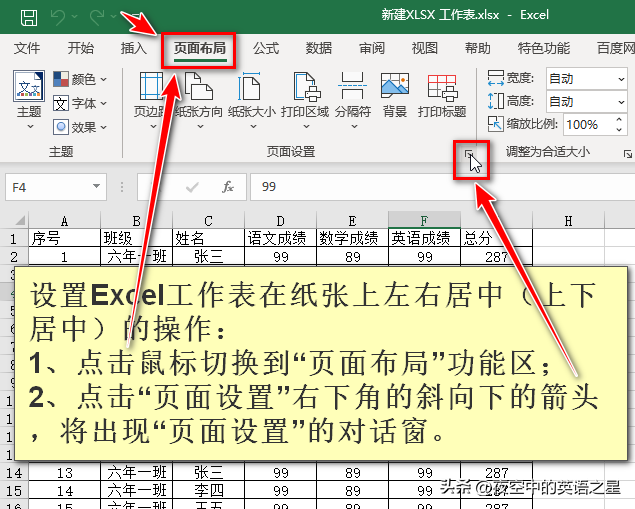Click the 缩放比例 100% input box
Viewport: 635px width, 509px height.
coord(587,124)
